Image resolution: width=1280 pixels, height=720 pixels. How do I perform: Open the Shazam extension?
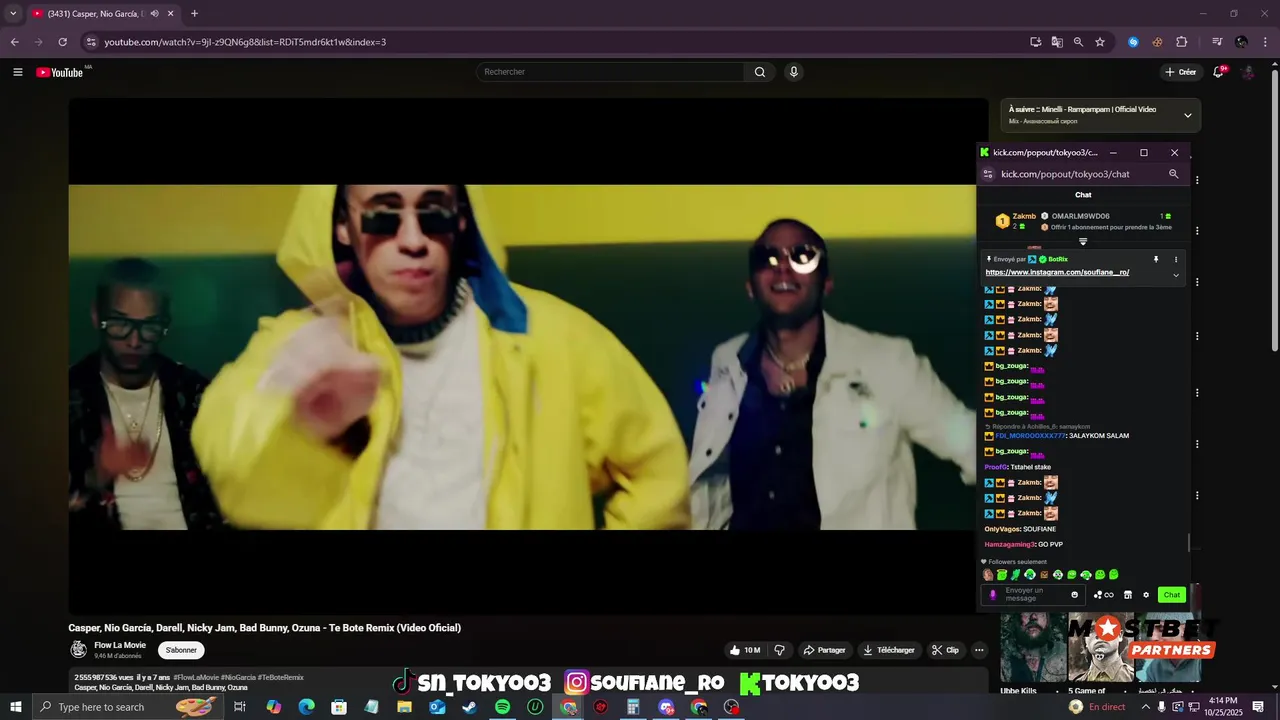tap(1133, 42)
